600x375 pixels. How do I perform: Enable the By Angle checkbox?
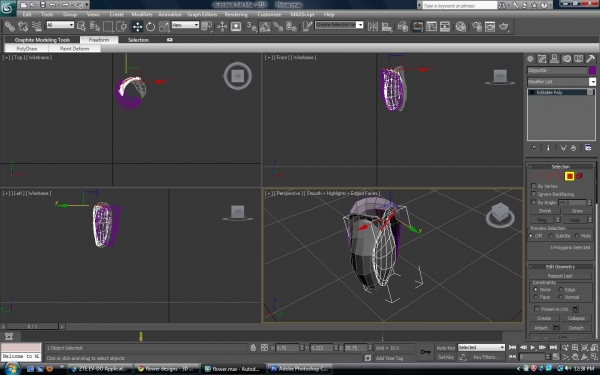533,202
